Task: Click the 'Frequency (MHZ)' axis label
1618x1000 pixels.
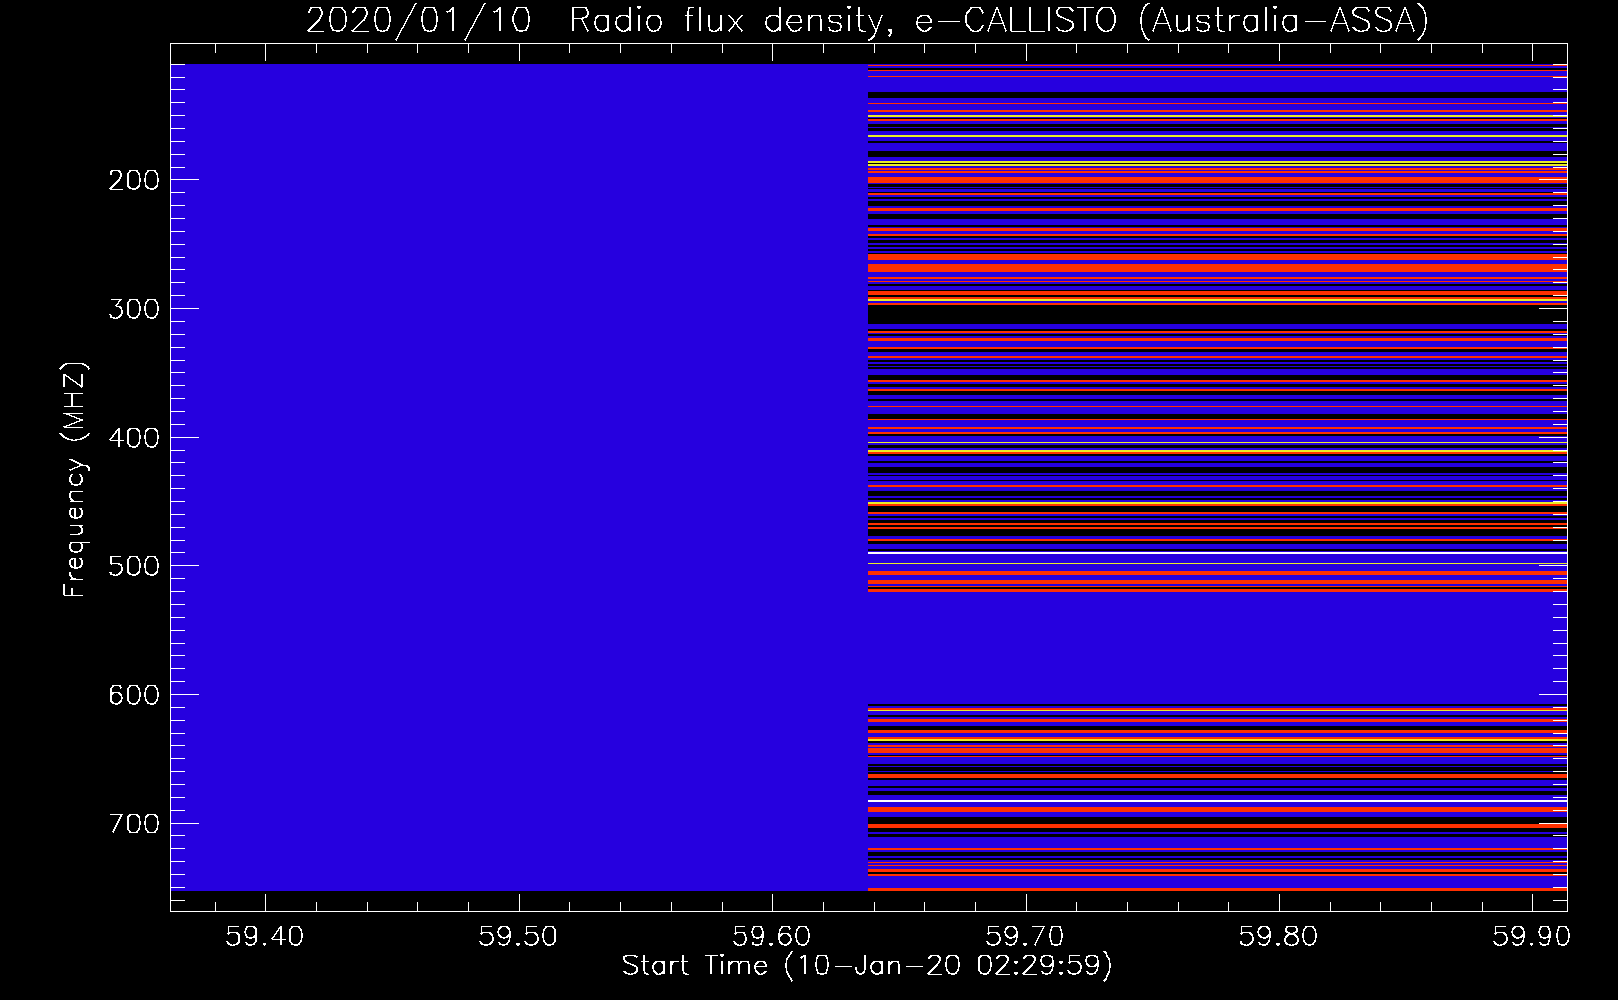Action: (x=75, y=479)
